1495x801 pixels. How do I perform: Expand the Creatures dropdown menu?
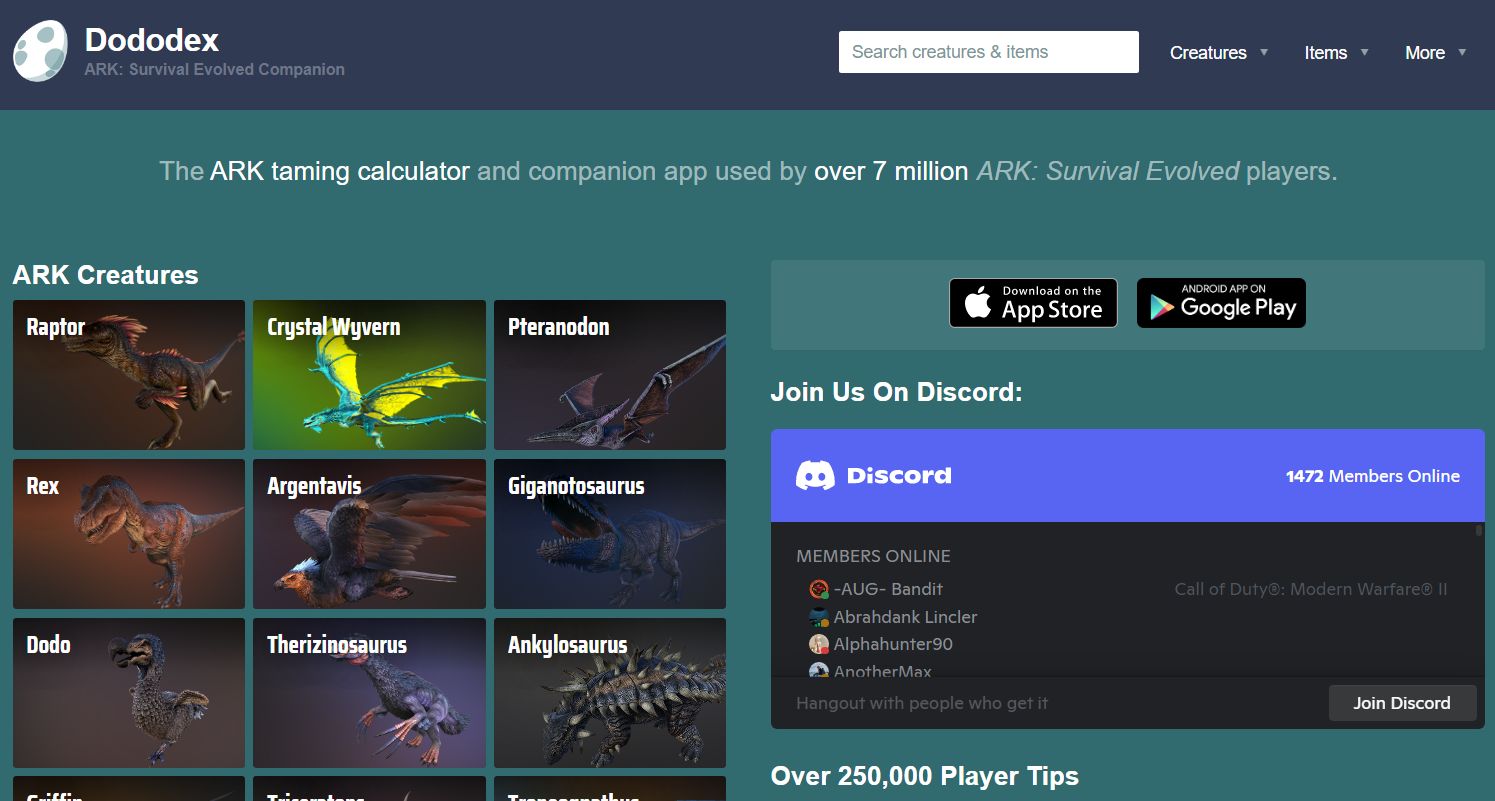click(x=1219, y=53)
